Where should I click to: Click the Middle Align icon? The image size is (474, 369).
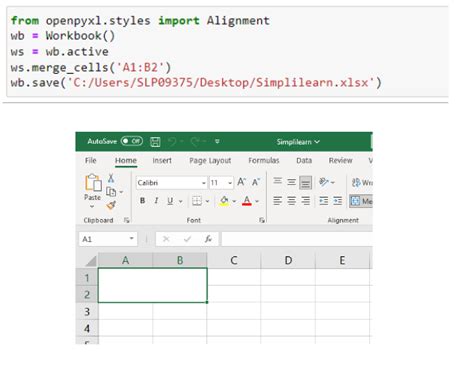(x=291, y=182)
